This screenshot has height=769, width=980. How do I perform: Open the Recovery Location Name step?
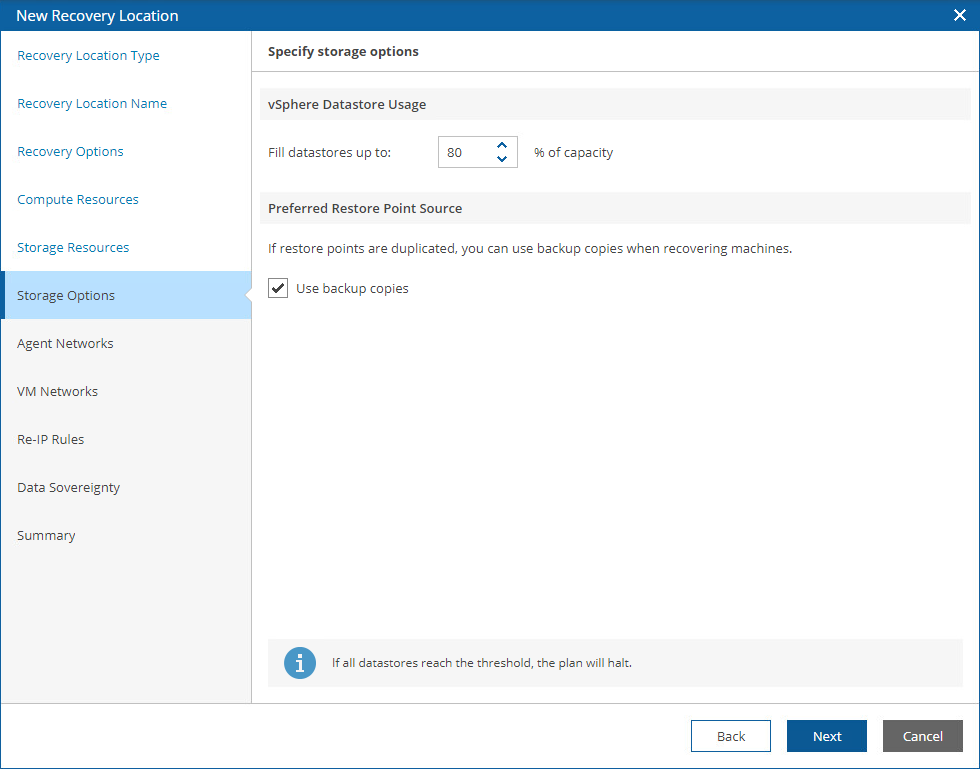pos(92,104)
